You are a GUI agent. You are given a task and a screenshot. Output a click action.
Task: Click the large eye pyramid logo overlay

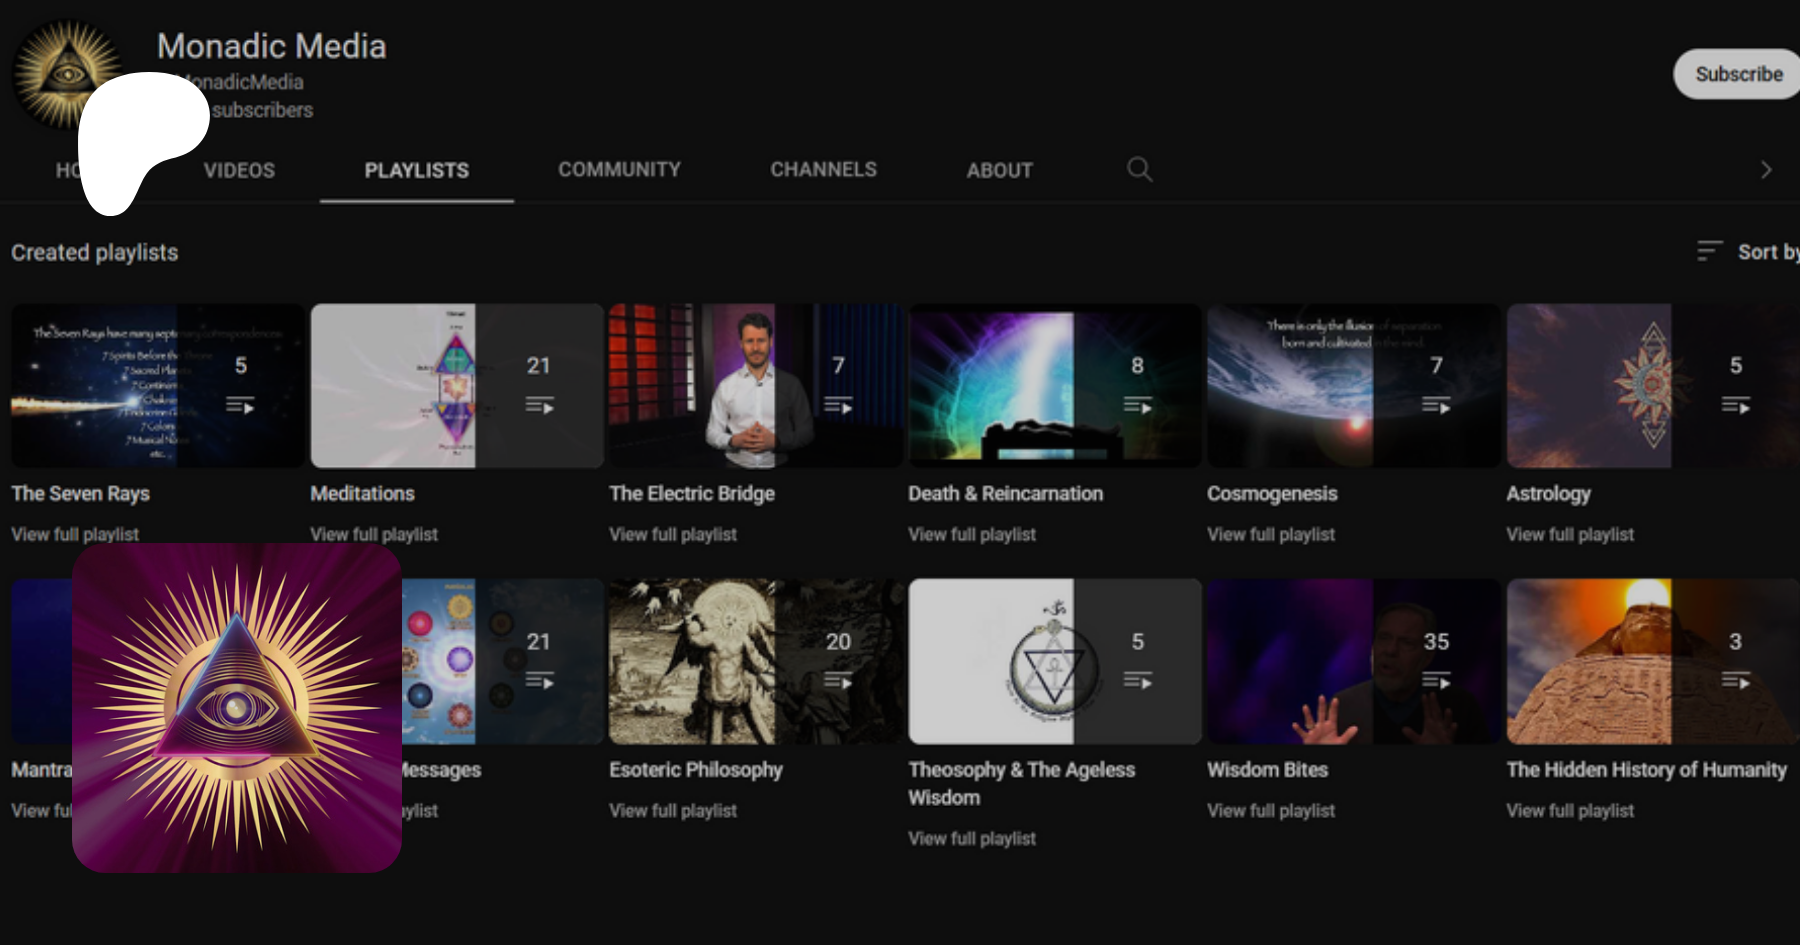[x=237, y=708]
